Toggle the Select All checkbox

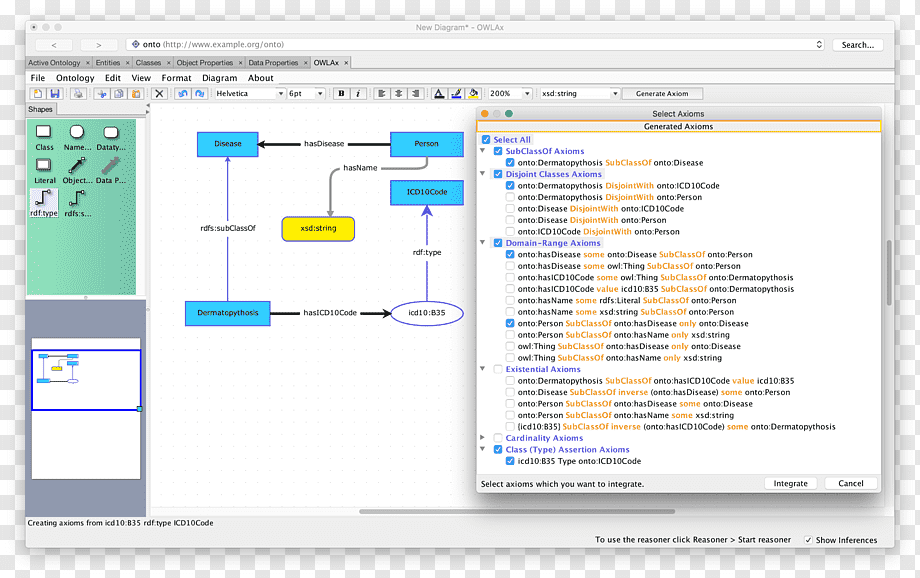coord(486,140)
